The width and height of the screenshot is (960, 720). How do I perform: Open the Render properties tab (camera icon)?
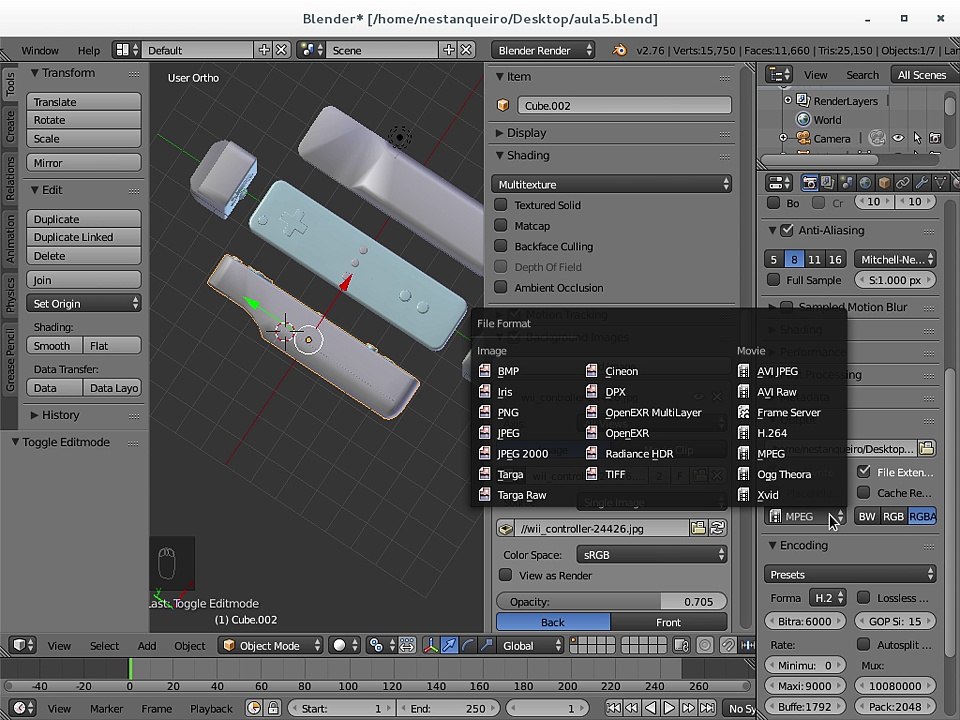click(x=809, y=182)
